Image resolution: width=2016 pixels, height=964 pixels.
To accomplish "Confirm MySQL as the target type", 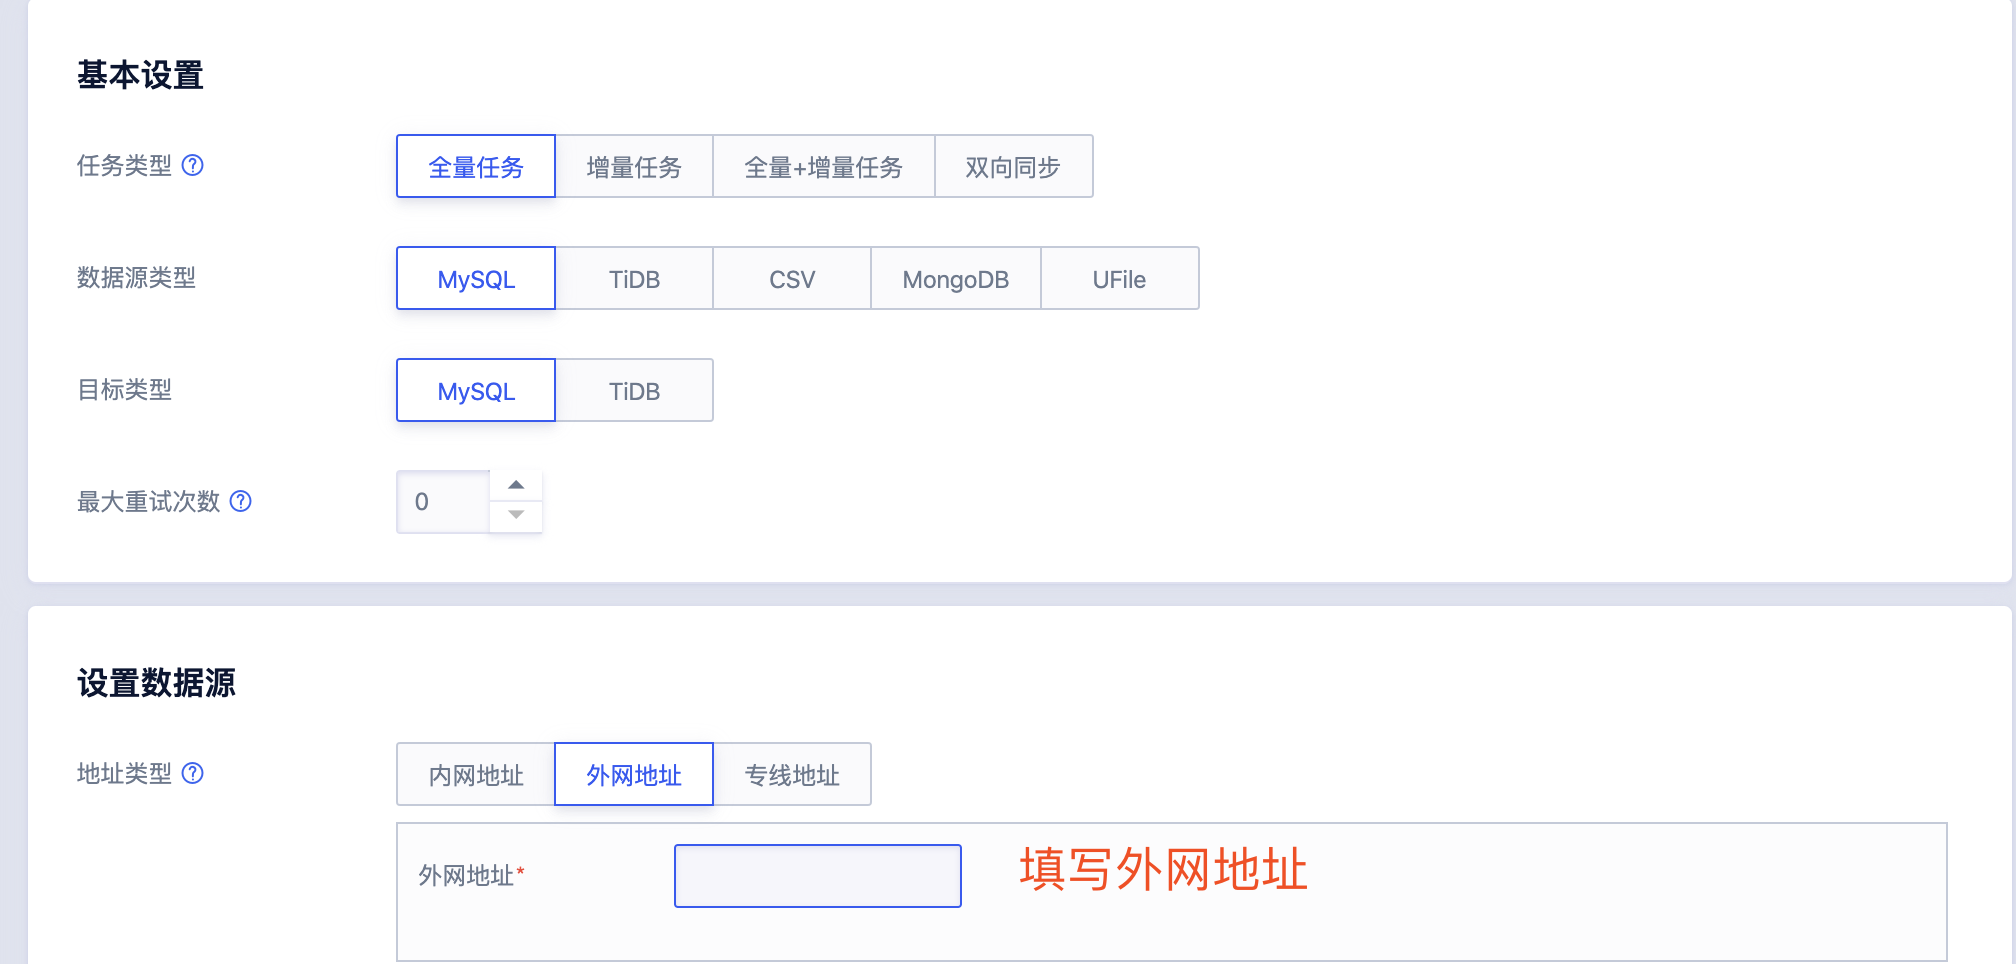I will [x=475, y=390].
